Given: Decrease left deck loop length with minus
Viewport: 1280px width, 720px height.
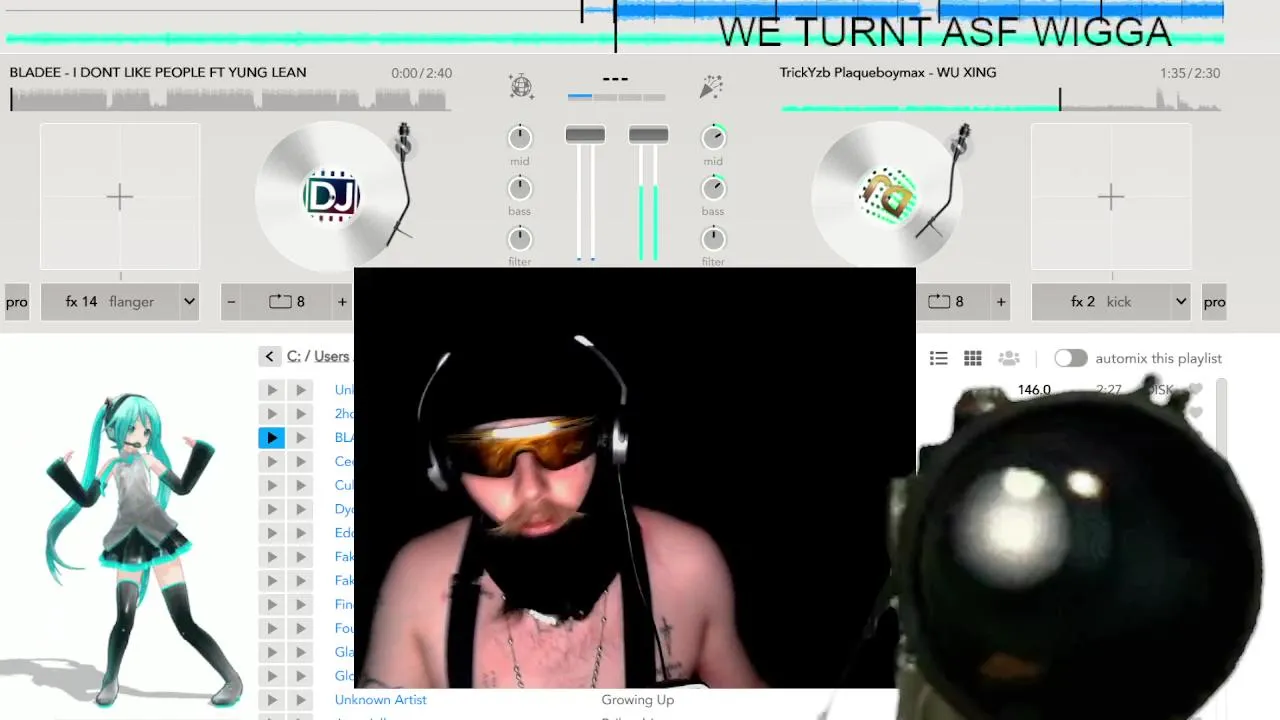Looking at the screenshot, I should coord(231,301).
